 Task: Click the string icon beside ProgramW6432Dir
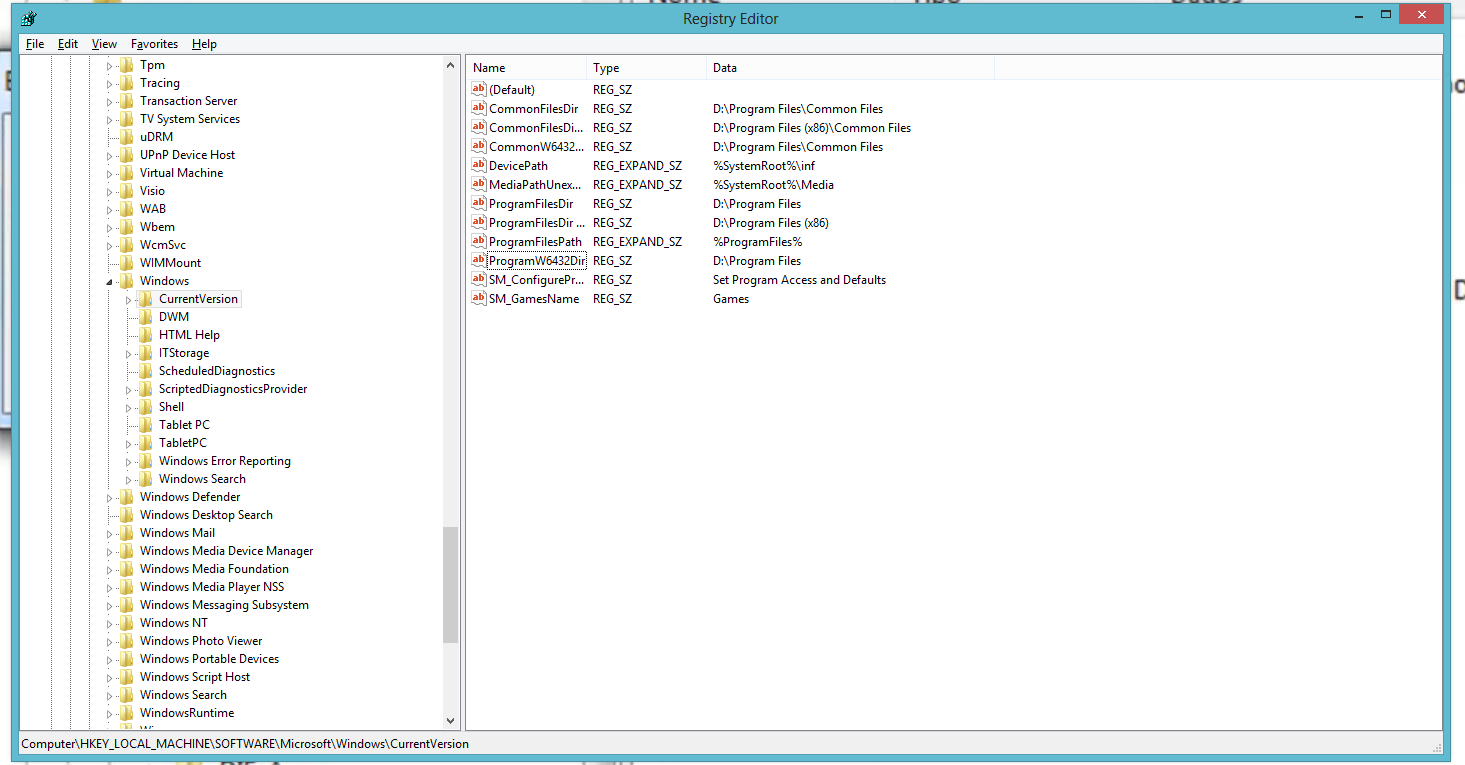tap(478, 260)
